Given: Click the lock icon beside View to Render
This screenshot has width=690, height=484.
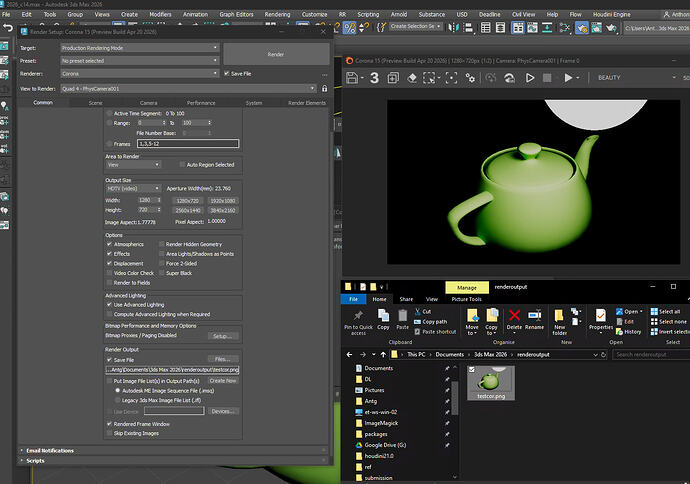Looking at the screenshot, I should pyautogui.click(x=324, y=88).
